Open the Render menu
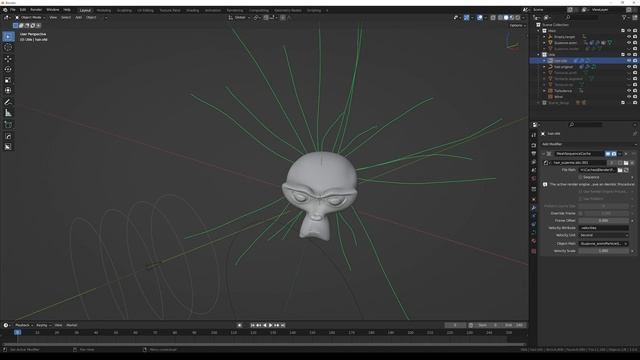Image resolution: width=640 pixels, height=360 pixels. tap(36, 10)
